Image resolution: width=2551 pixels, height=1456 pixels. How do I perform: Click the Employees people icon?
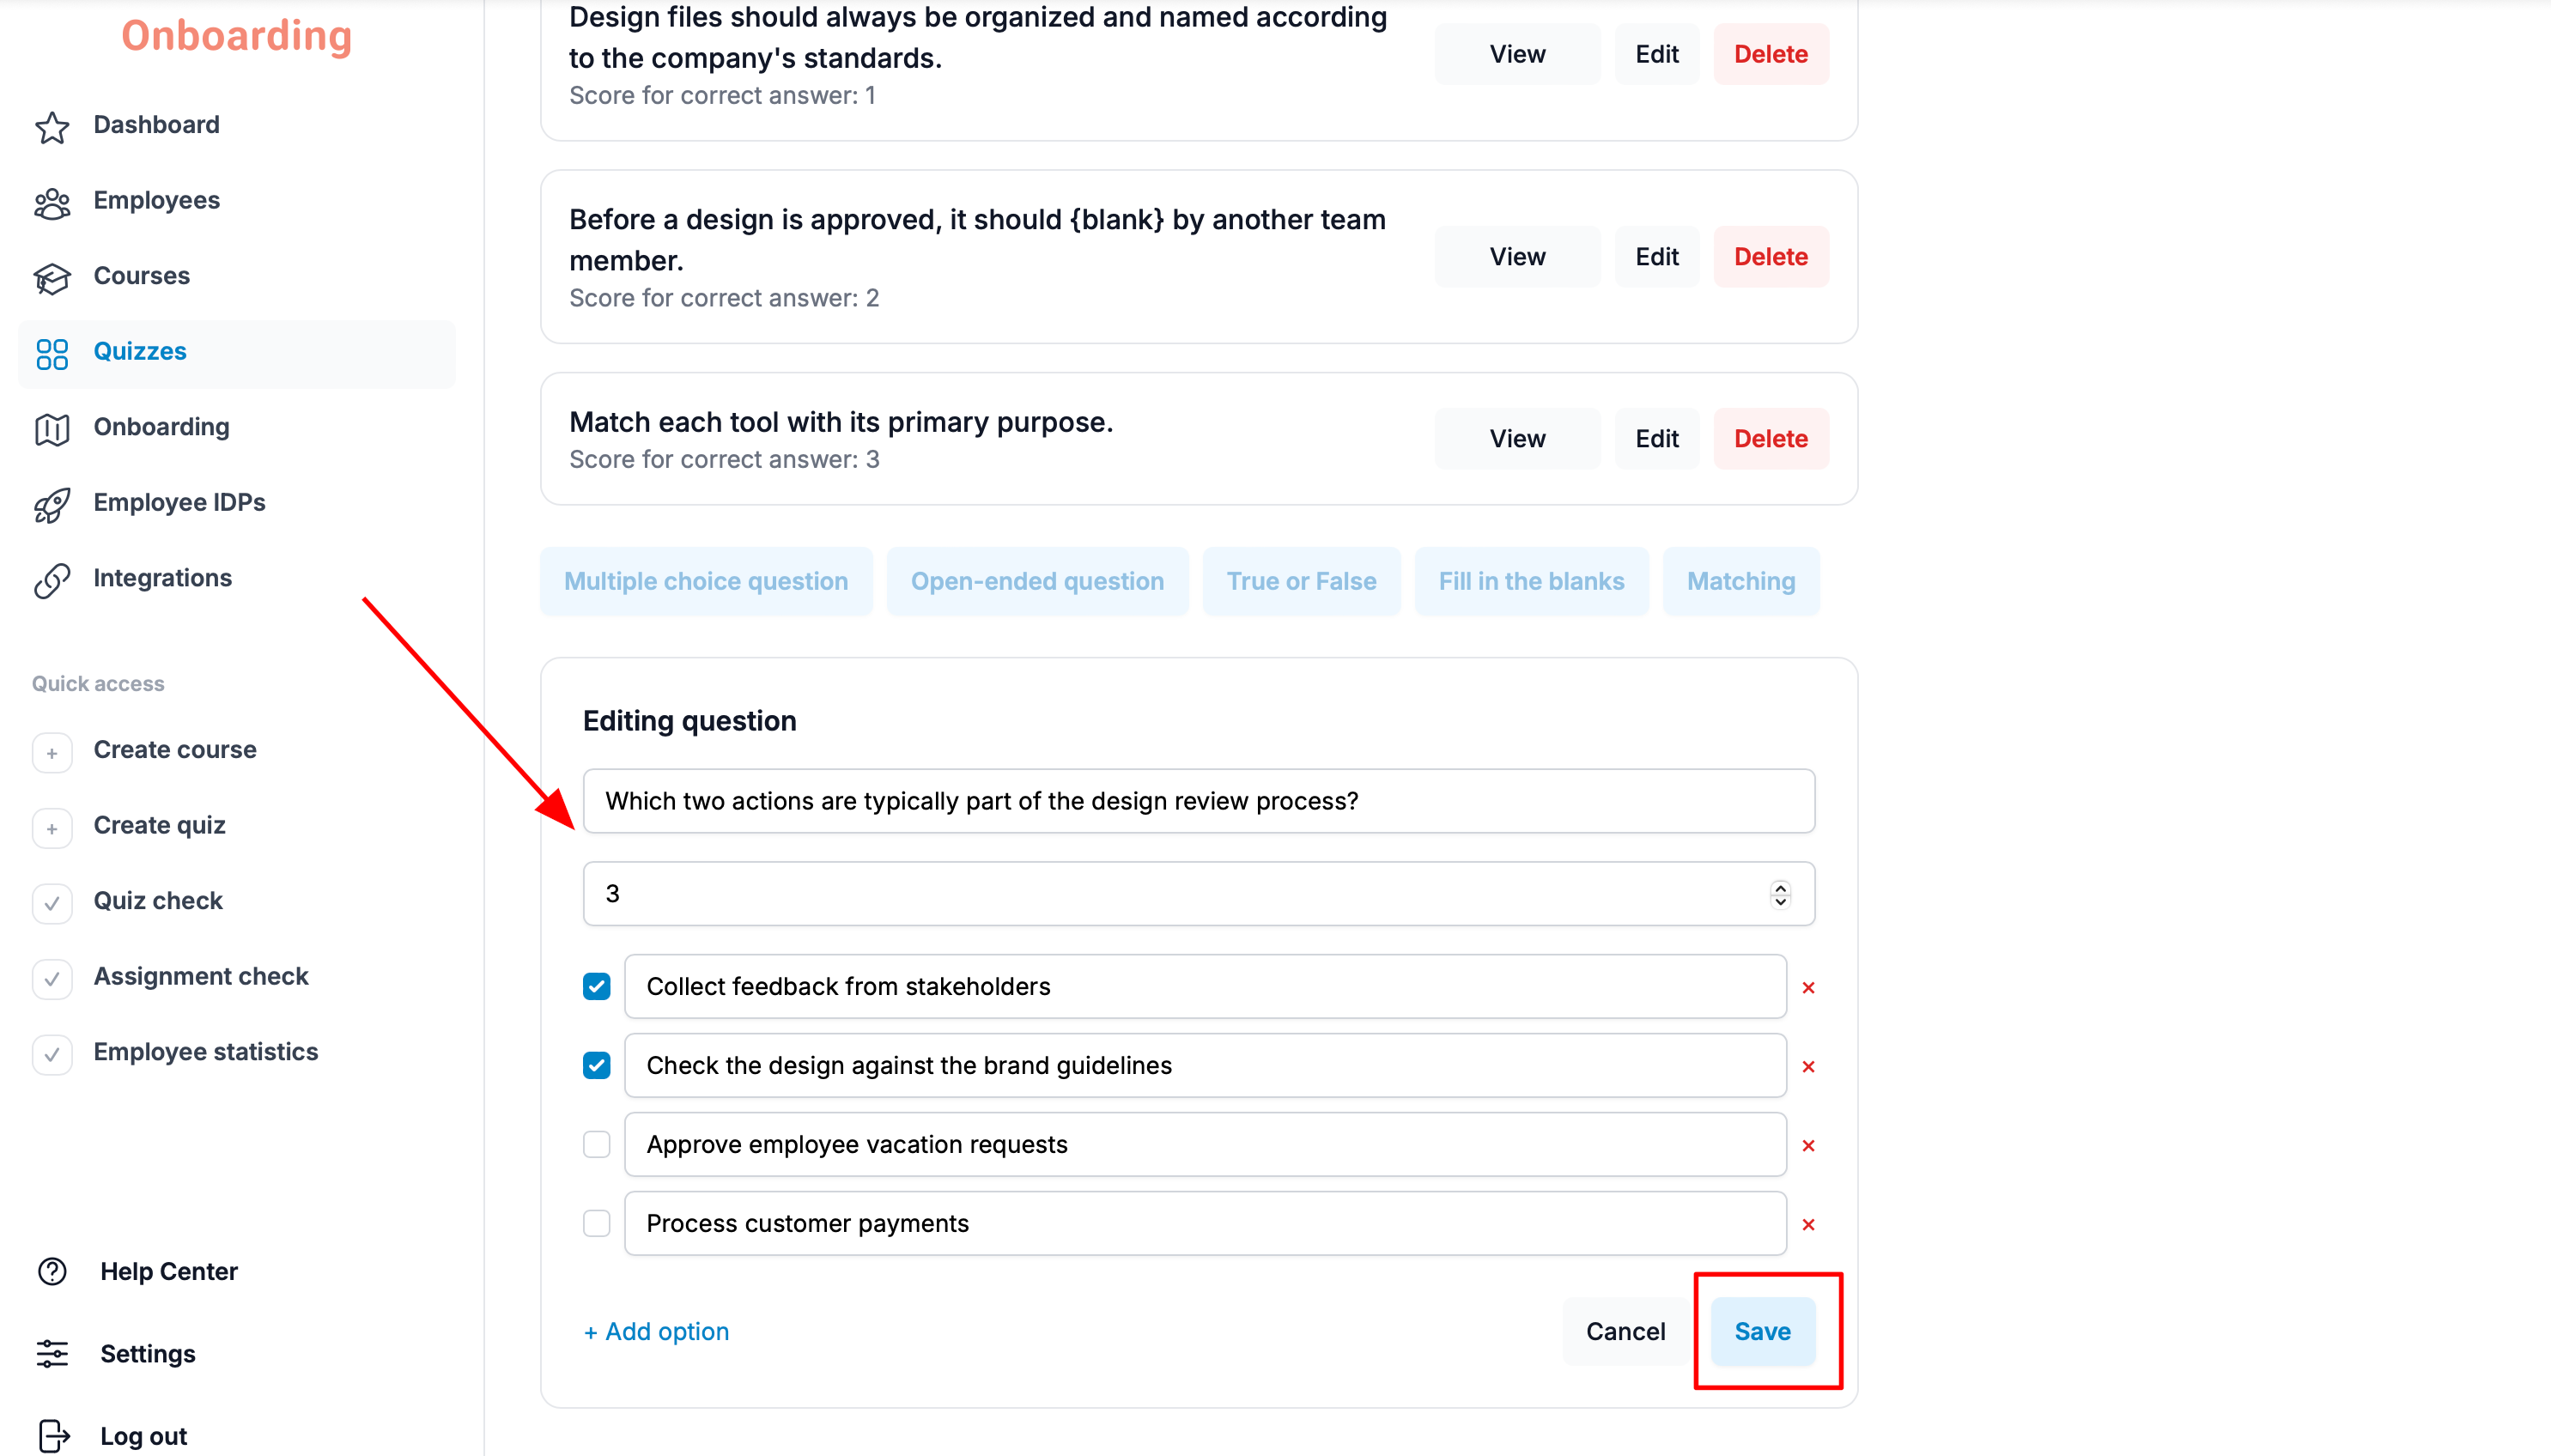(x=52, y=202)
